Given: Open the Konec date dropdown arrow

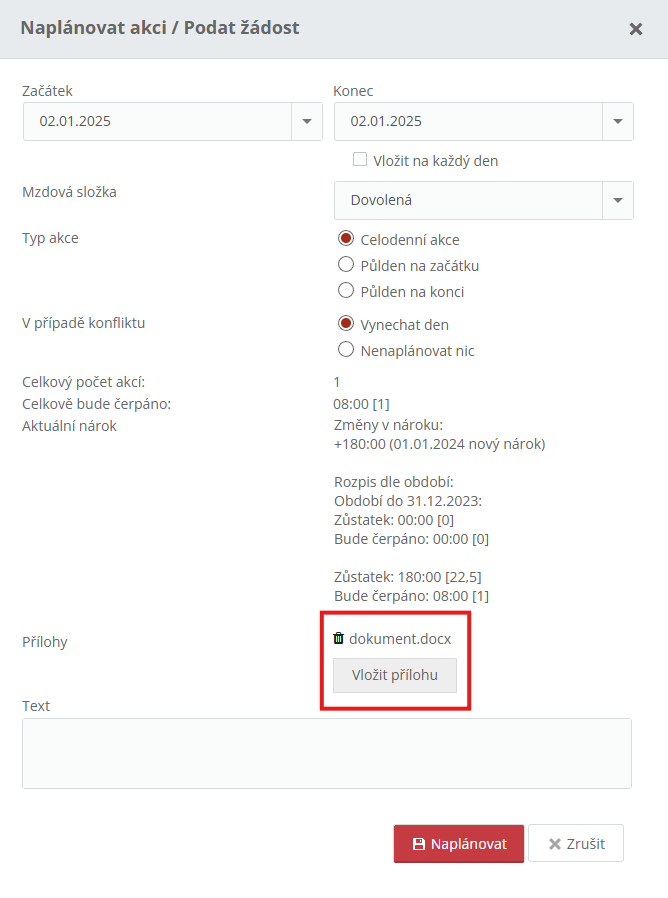Looking at the screenshot, I should [618, 121].
